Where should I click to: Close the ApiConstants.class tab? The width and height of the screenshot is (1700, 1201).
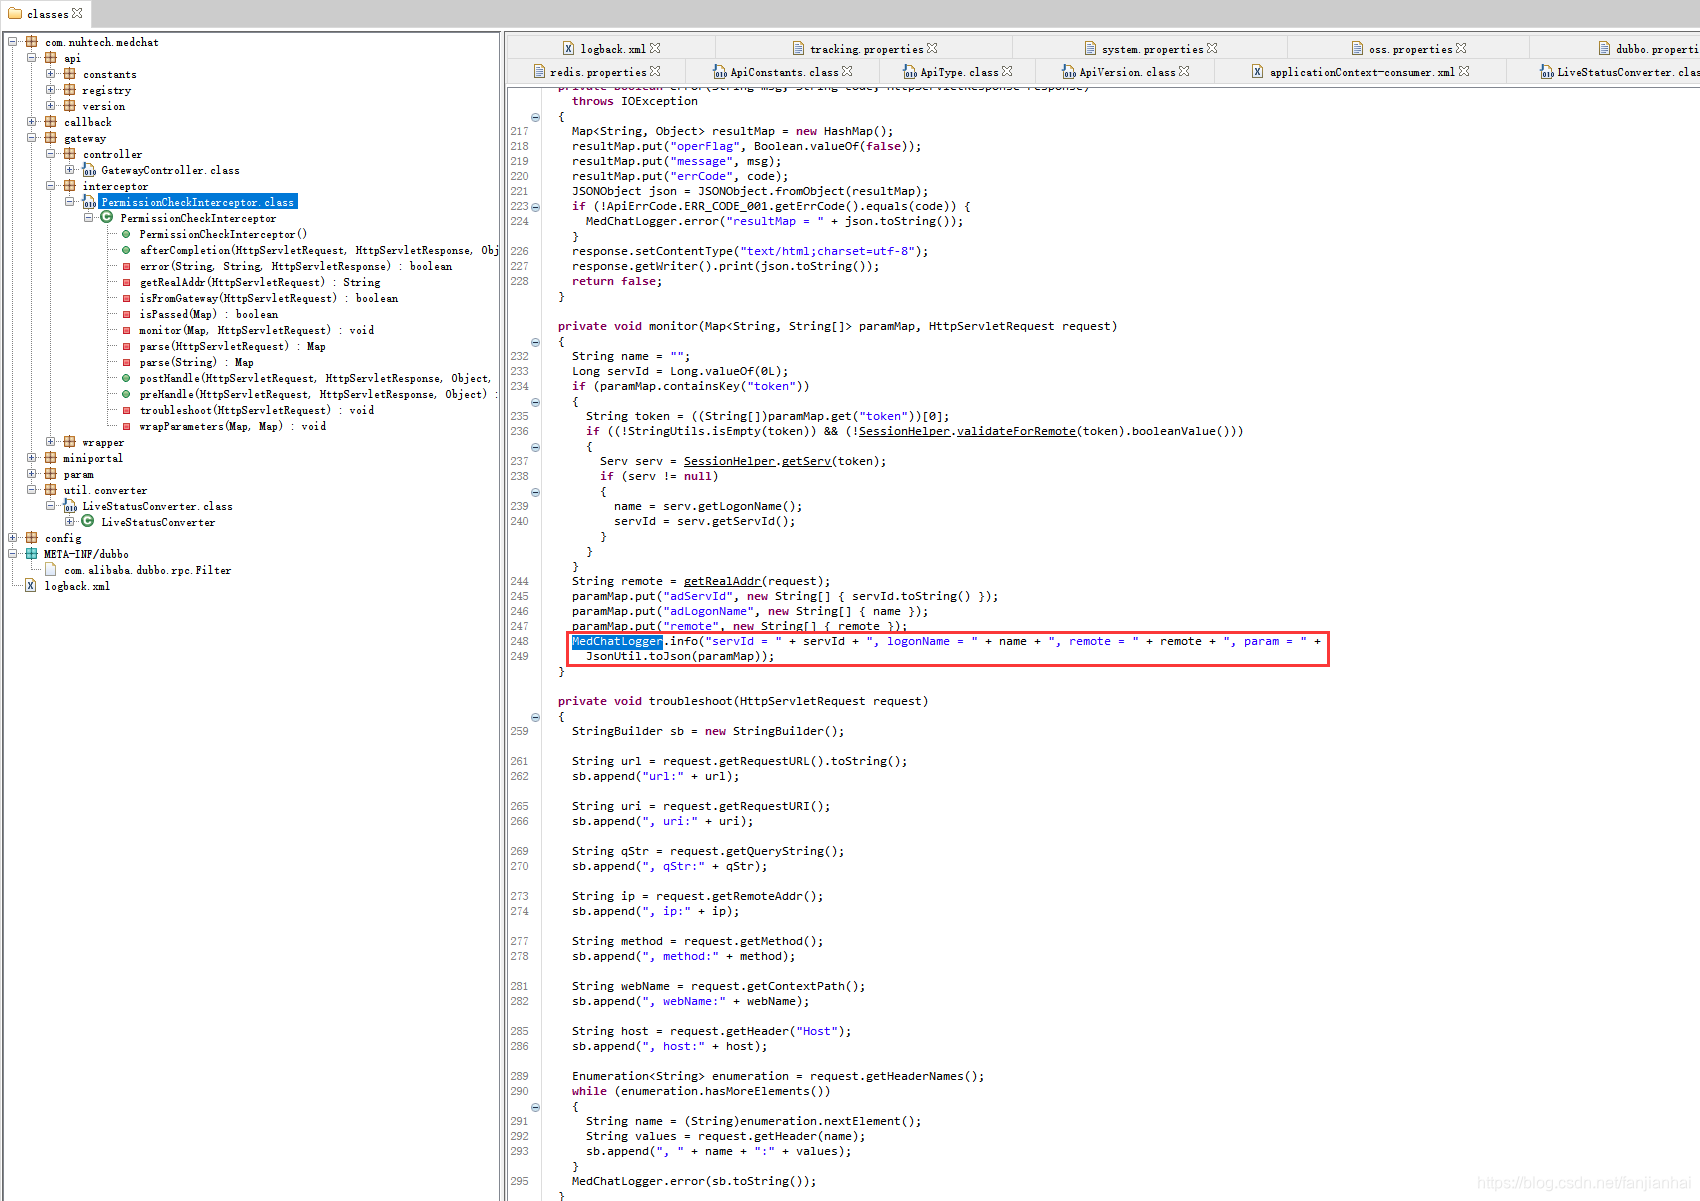coord(847,71)
